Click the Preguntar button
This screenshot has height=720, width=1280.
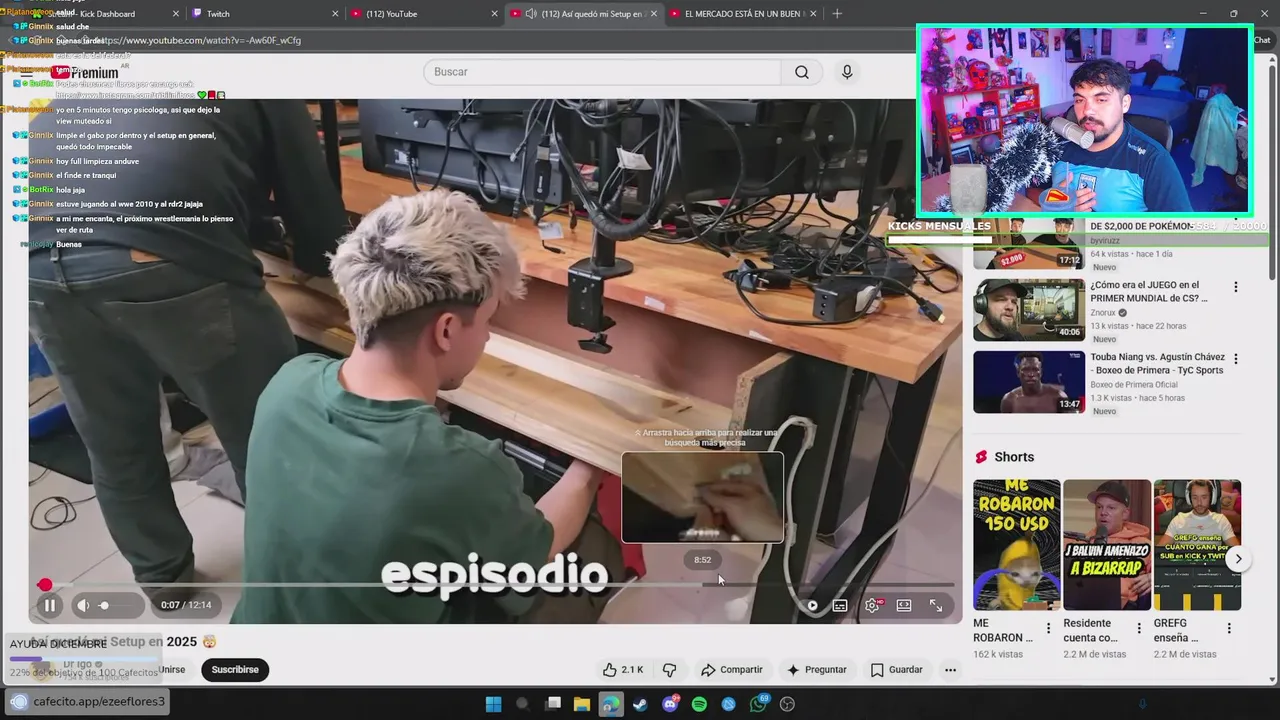click(816, 669)
